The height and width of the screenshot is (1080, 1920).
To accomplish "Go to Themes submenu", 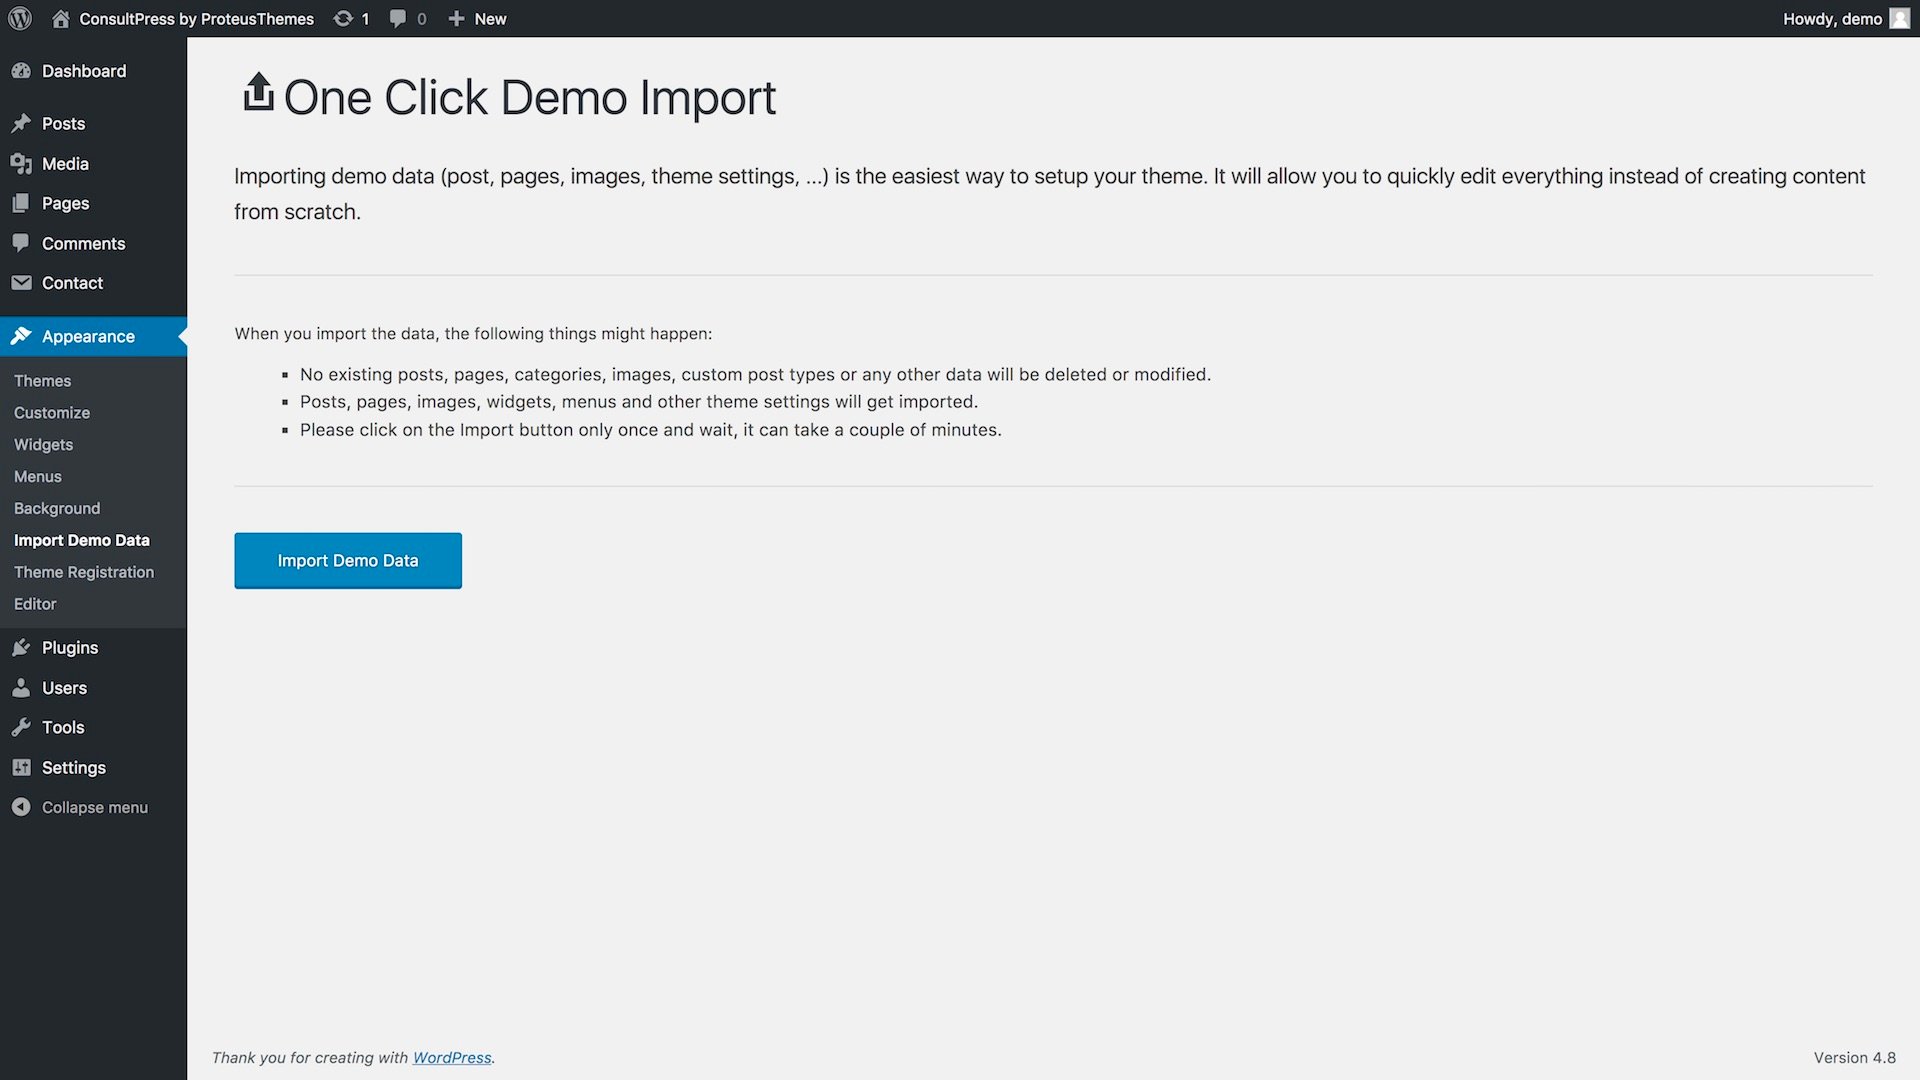I will tap(42, 381).
